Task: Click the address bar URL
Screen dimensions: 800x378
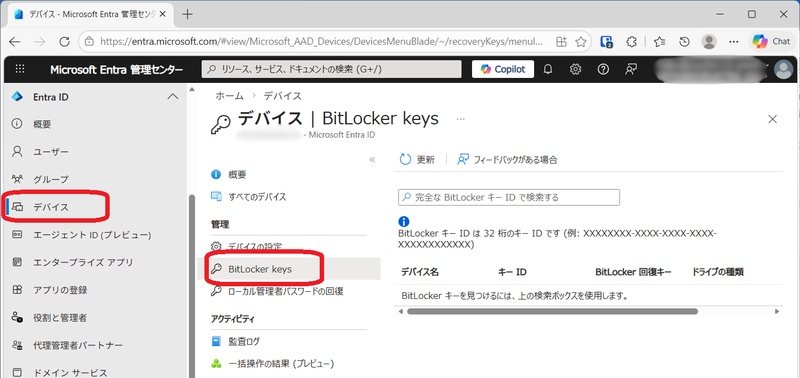Action: click(321, 42)
